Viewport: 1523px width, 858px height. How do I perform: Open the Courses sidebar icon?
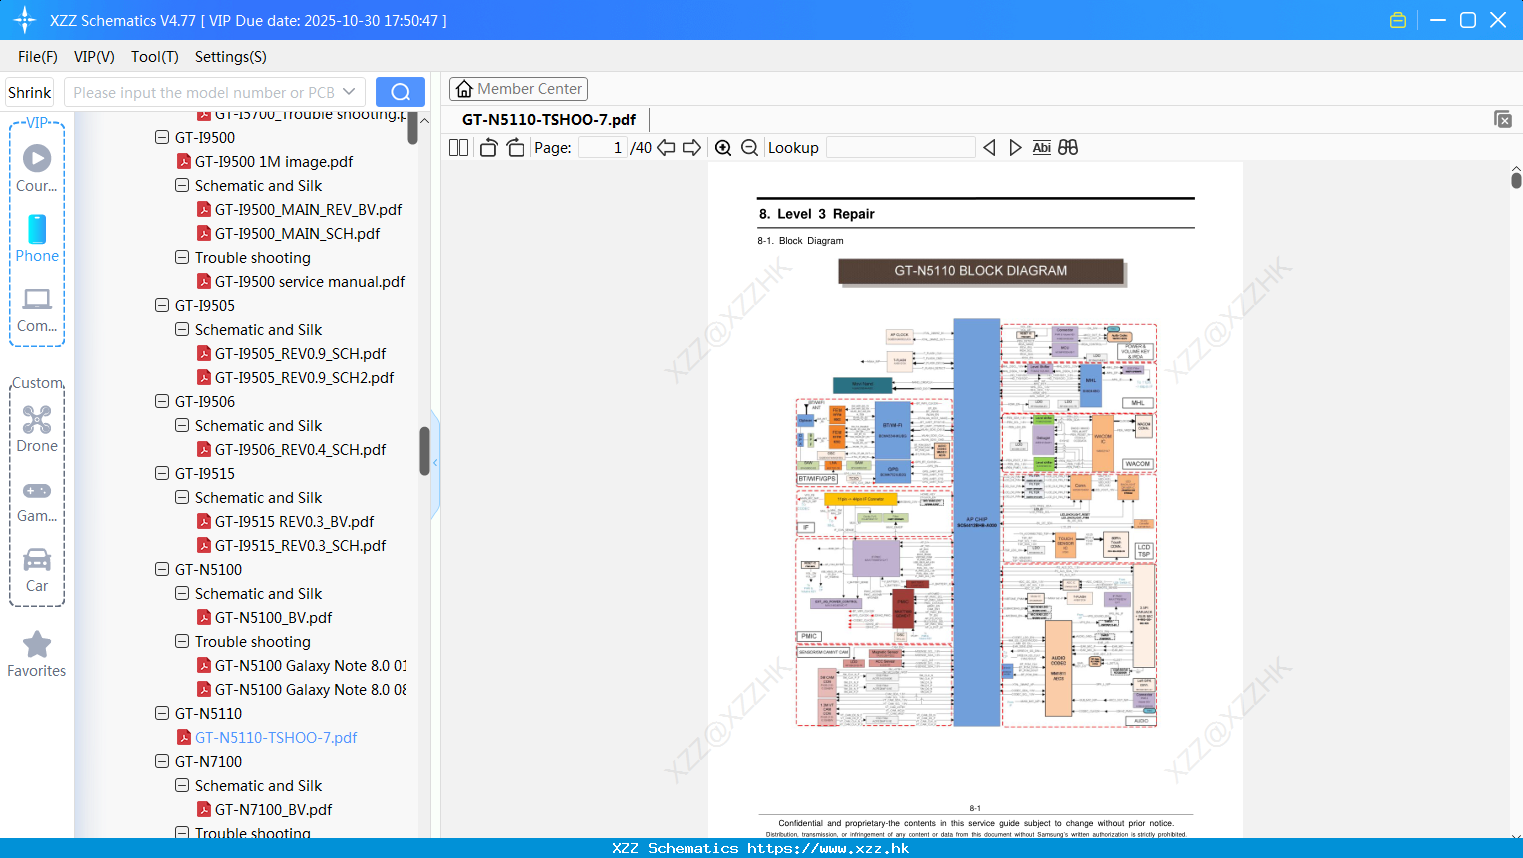(37, 168)
